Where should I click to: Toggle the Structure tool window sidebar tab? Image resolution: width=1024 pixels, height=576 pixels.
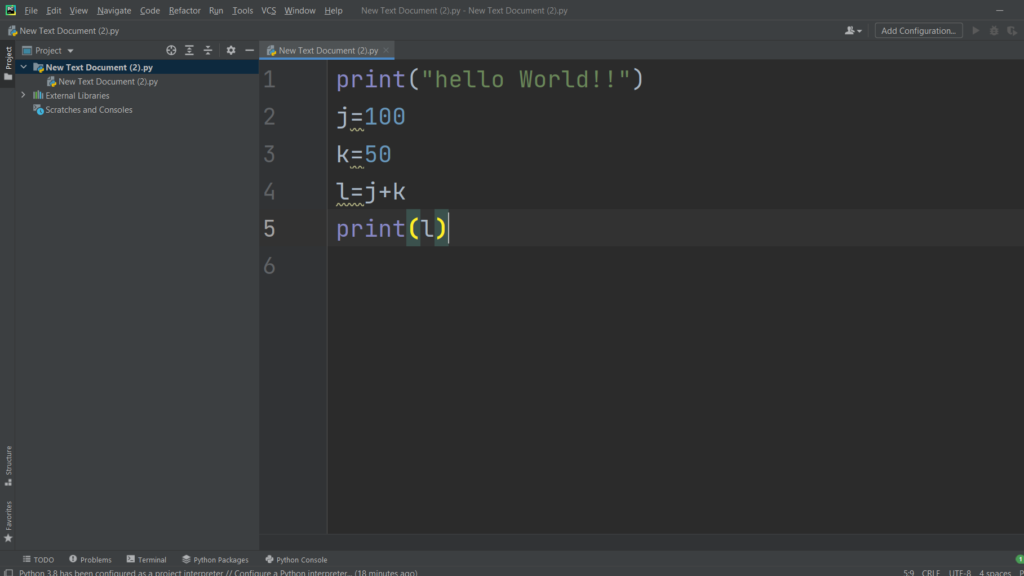coord(8,466)
